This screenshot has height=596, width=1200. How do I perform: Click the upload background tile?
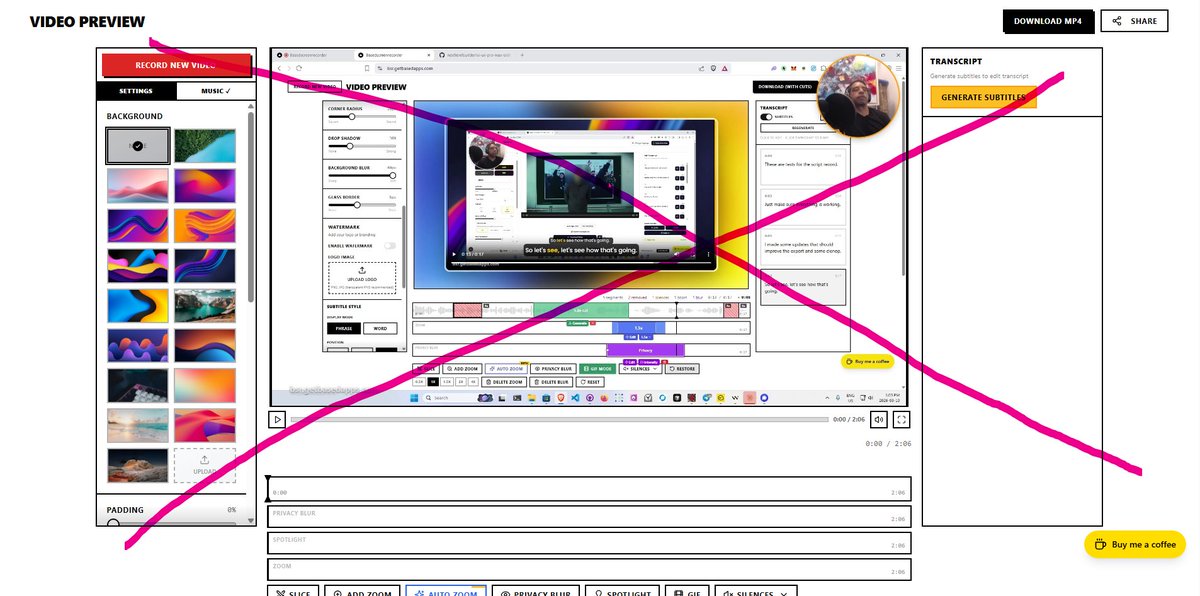(x=205, y=465)
